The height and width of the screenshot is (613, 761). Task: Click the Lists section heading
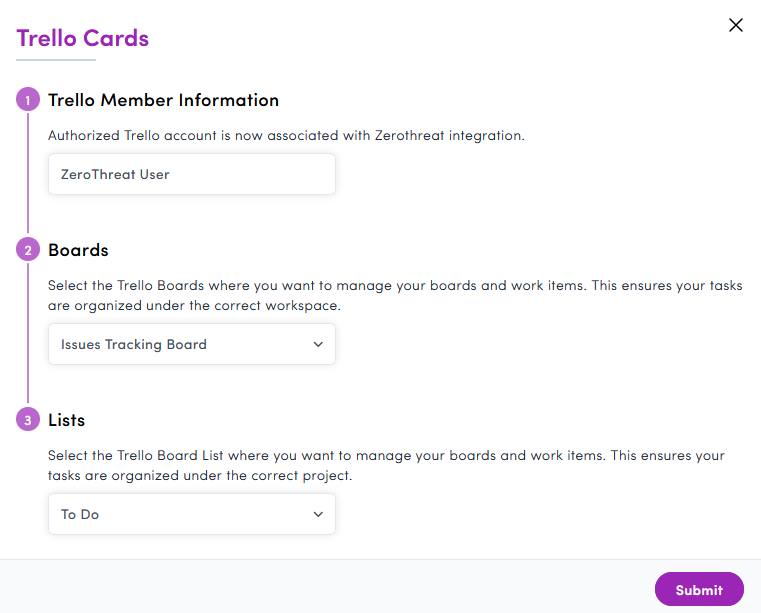pyautogui.click(x=69, y=420)
